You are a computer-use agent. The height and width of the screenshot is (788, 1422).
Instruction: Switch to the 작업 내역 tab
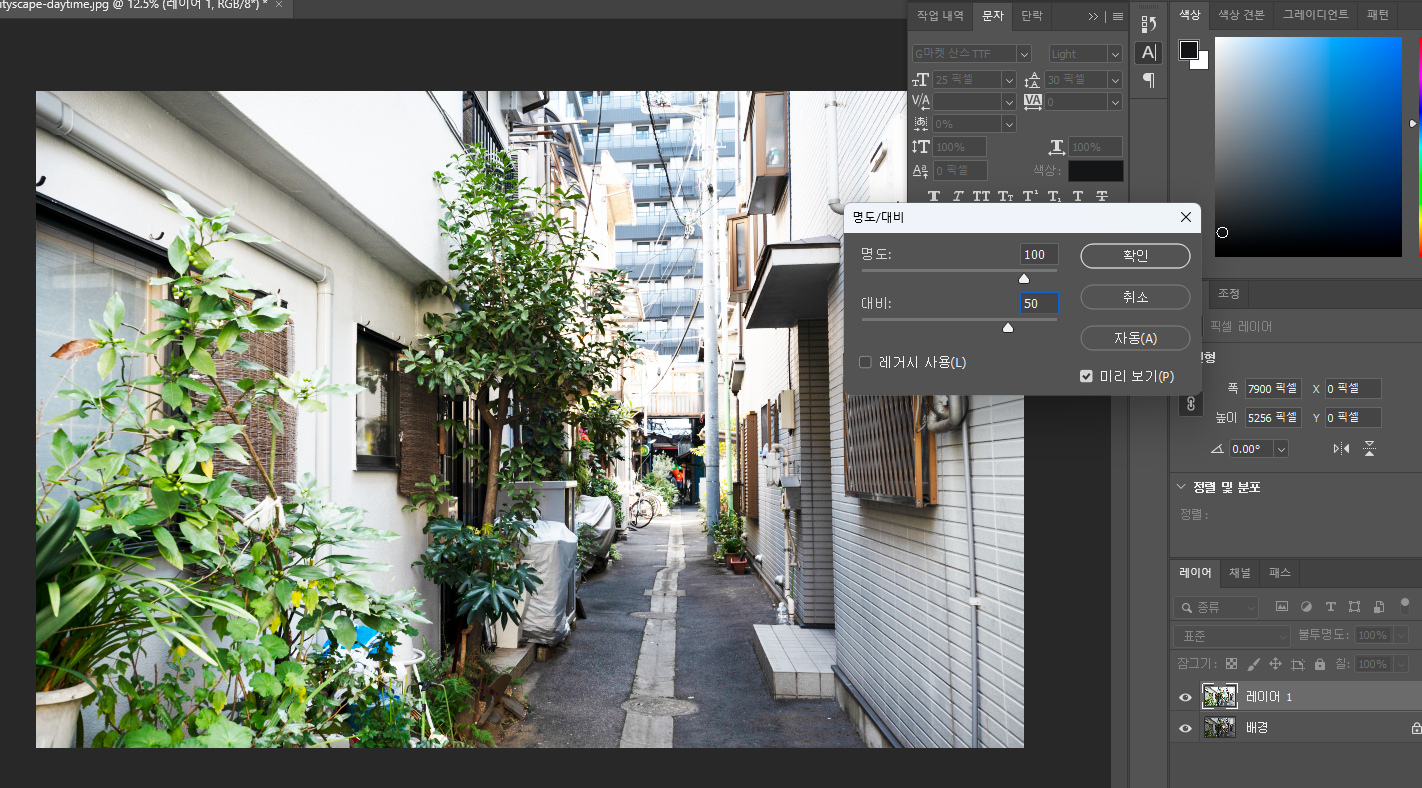point(940,16)
